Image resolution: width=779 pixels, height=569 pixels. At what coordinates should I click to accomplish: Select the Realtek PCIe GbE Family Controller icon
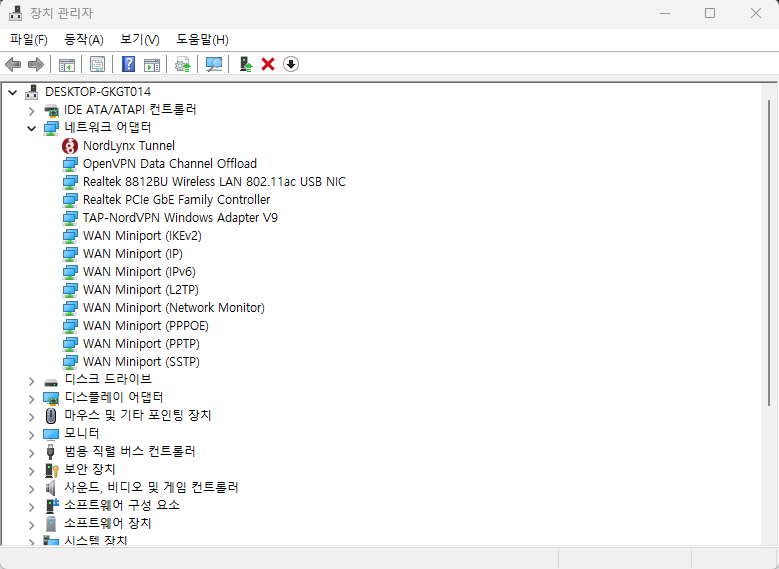point(70,200)
